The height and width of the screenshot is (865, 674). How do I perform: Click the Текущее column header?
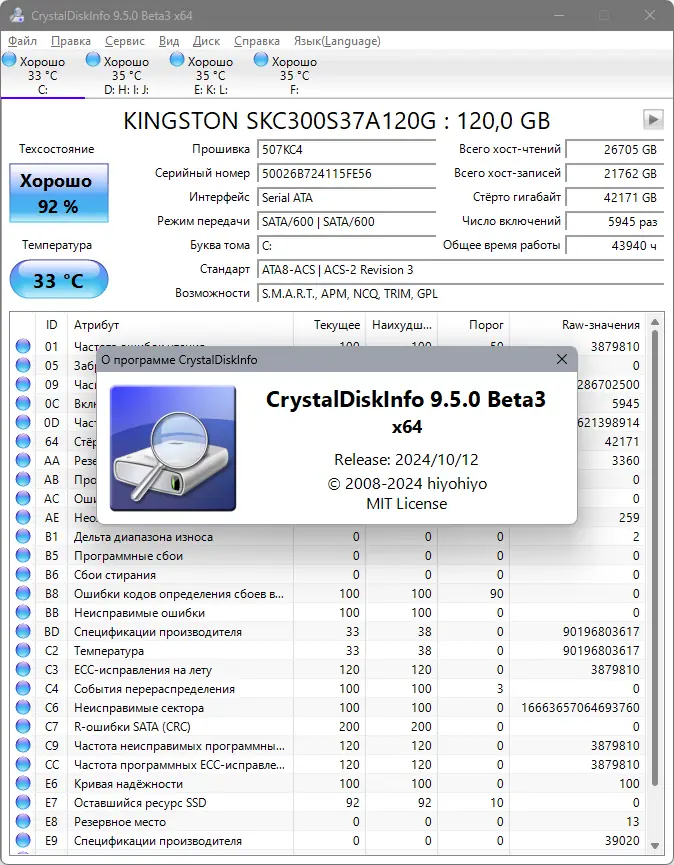(x=329, y=325)
